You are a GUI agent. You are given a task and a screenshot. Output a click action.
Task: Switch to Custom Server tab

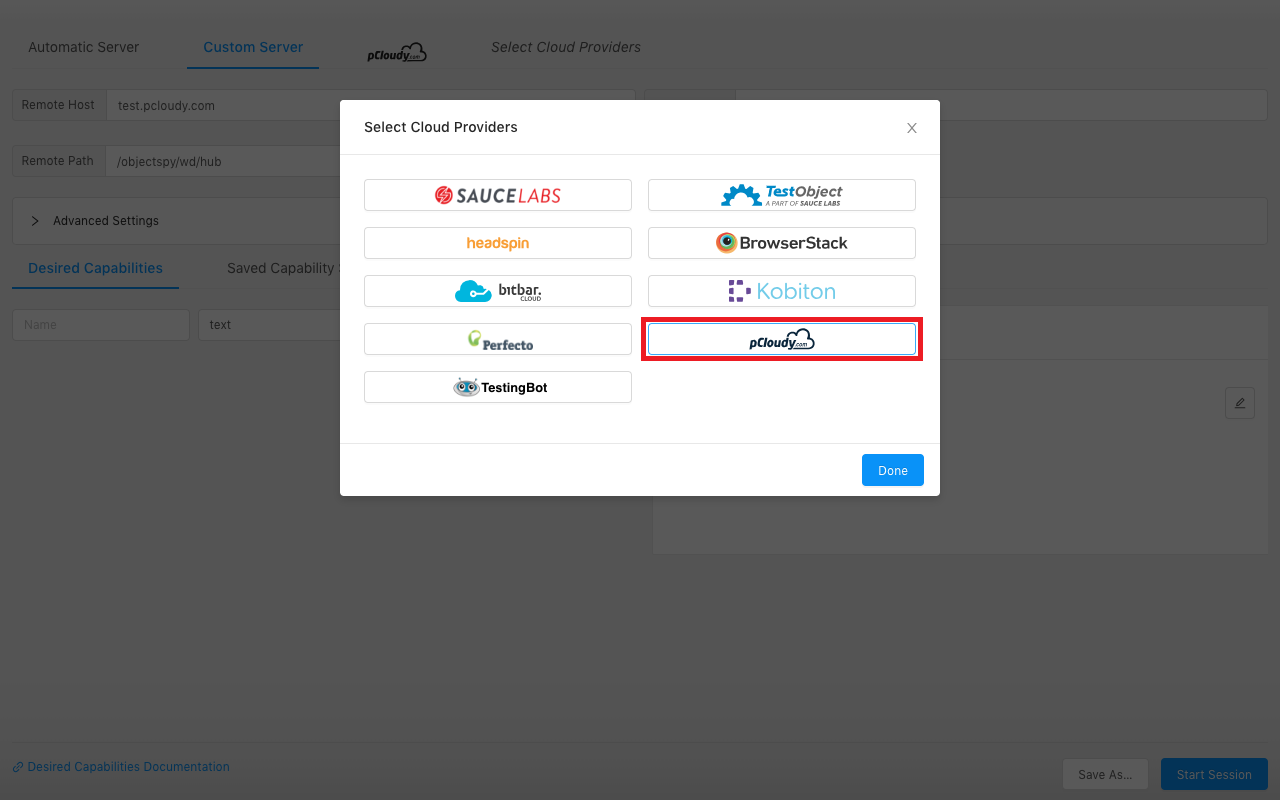pos(253,47)
